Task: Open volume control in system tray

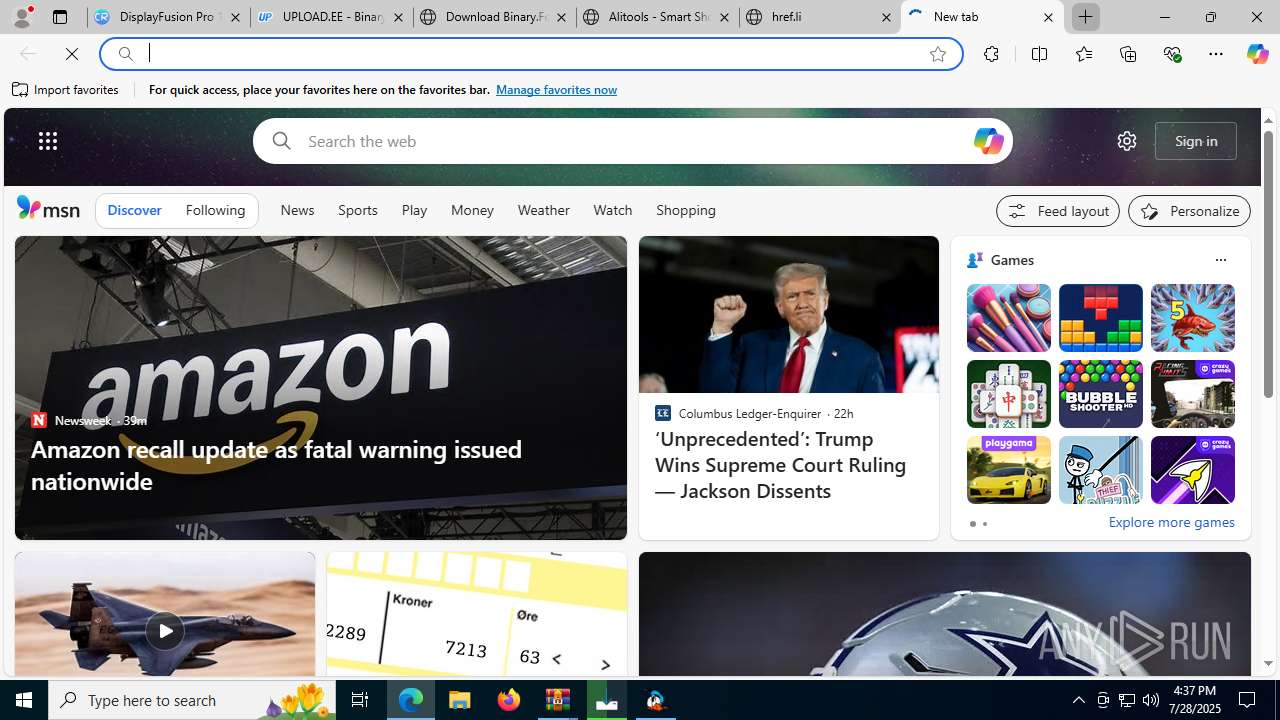Action: click(1151, 700)
